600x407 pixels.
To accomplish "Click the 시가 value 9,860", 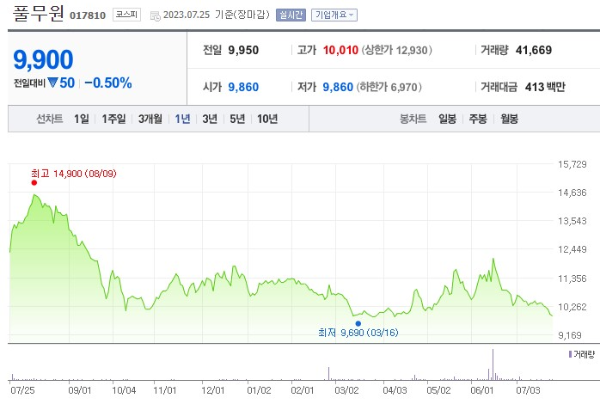I will (243, 87).
